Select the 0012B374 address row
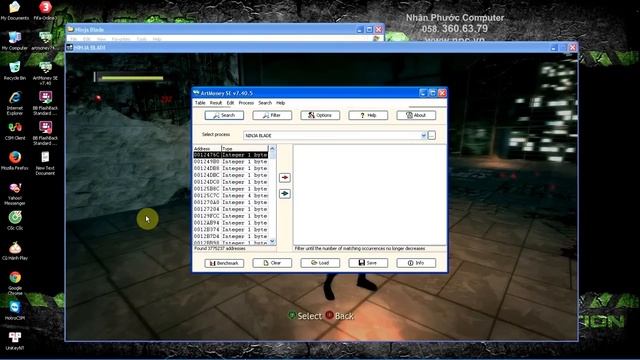Viewport: 640px width, 360px height. tap(231, 229)
